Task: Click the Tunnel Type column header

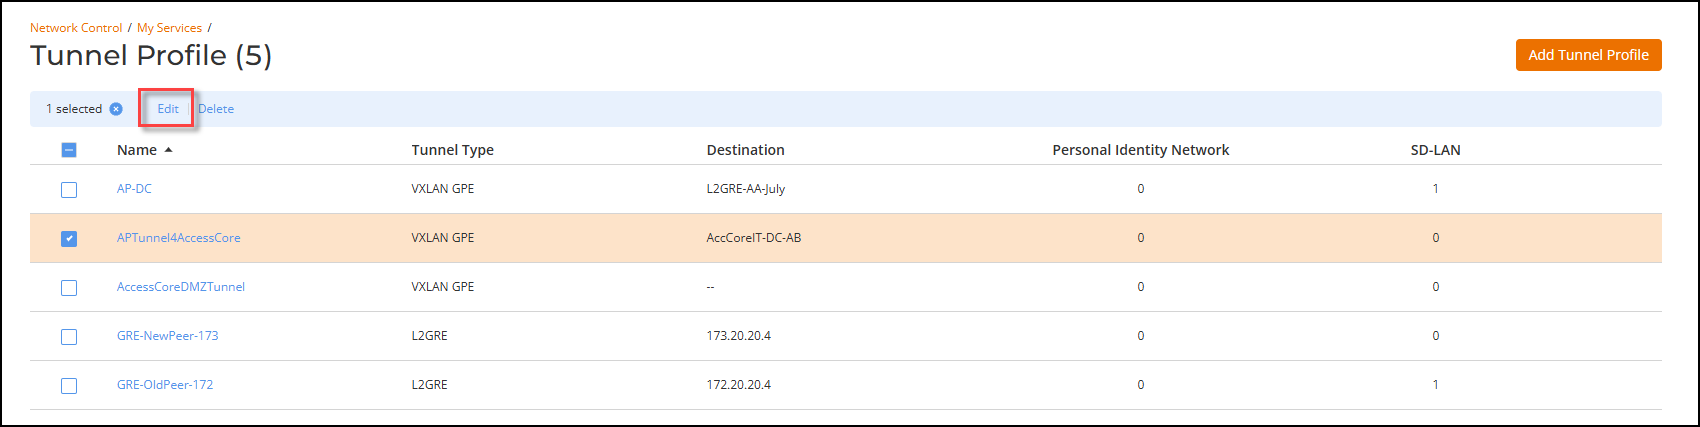Action: 452,150
